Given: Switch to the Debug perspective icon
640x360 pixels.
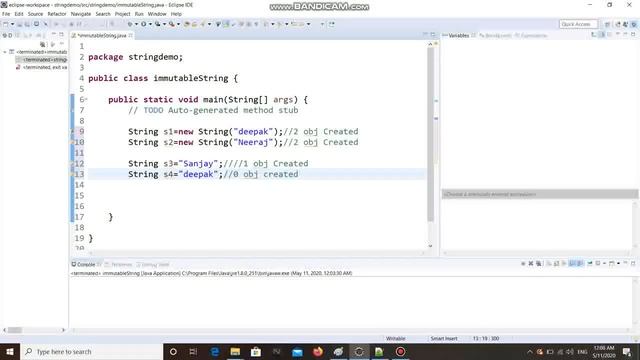Looking at the screenshot, I should 634,24.
